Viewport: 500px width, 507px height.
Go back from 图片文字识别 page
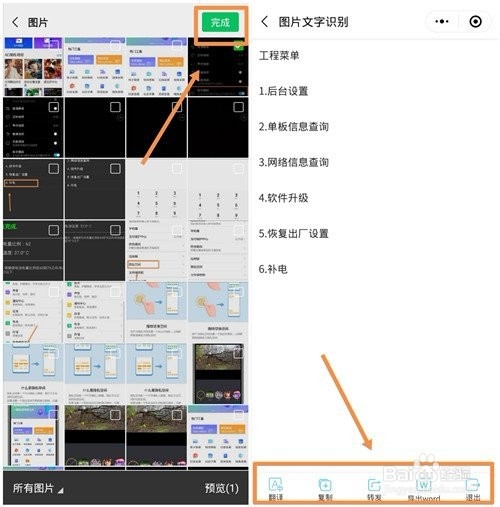point(264,22)
